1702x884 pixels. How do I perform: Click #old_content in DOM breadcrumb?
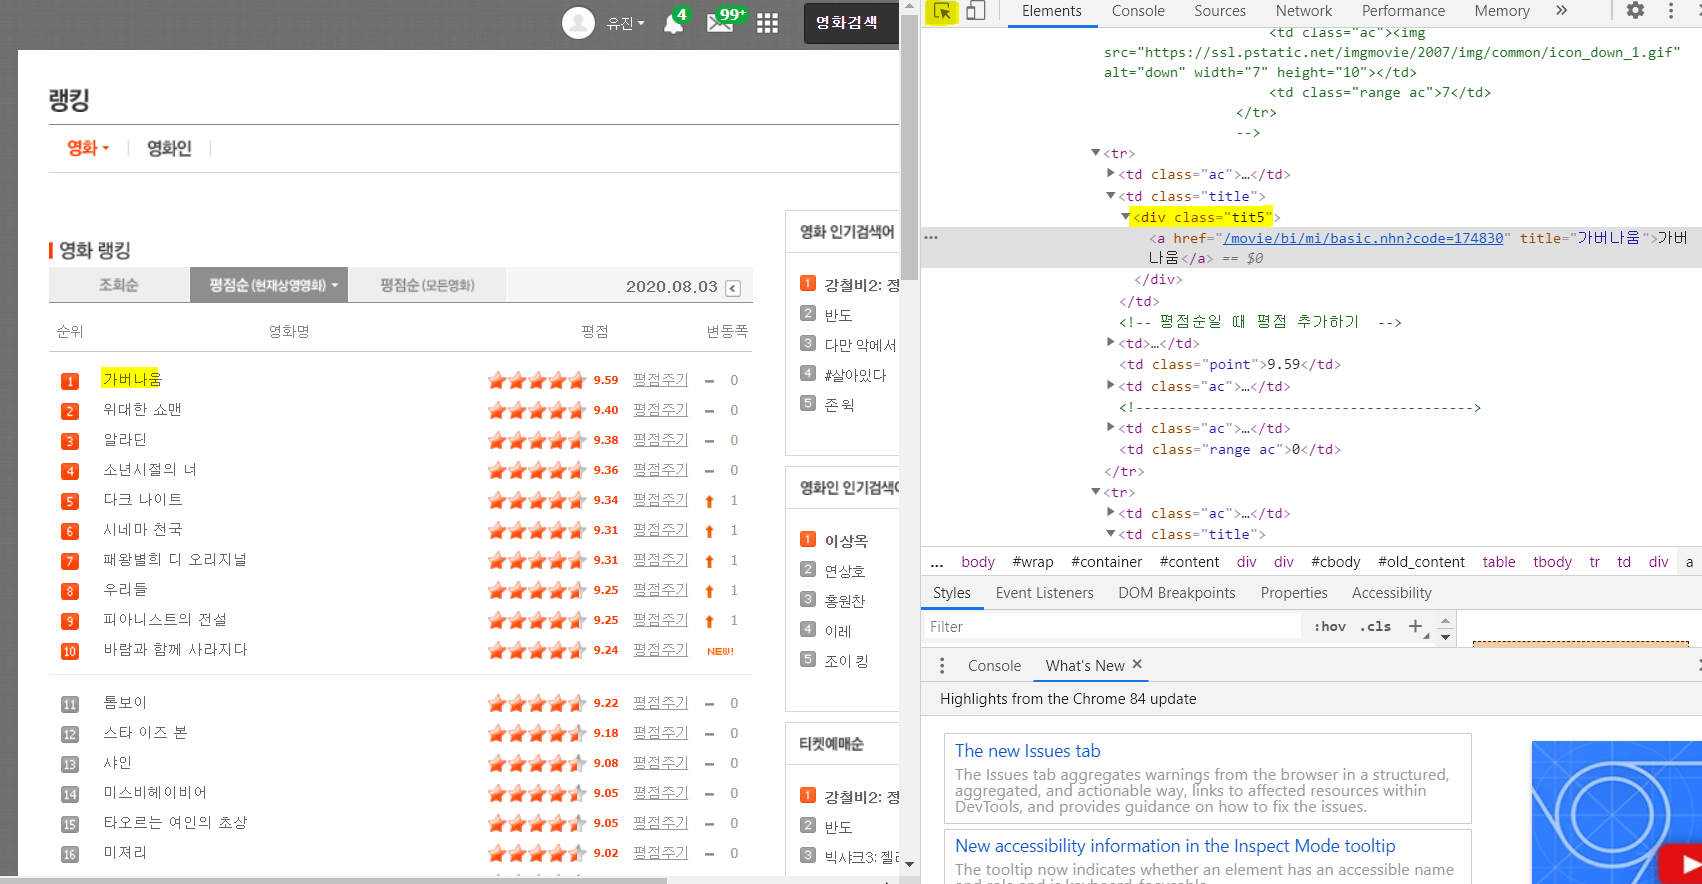pyautogui.click(x=1421, y=562)
